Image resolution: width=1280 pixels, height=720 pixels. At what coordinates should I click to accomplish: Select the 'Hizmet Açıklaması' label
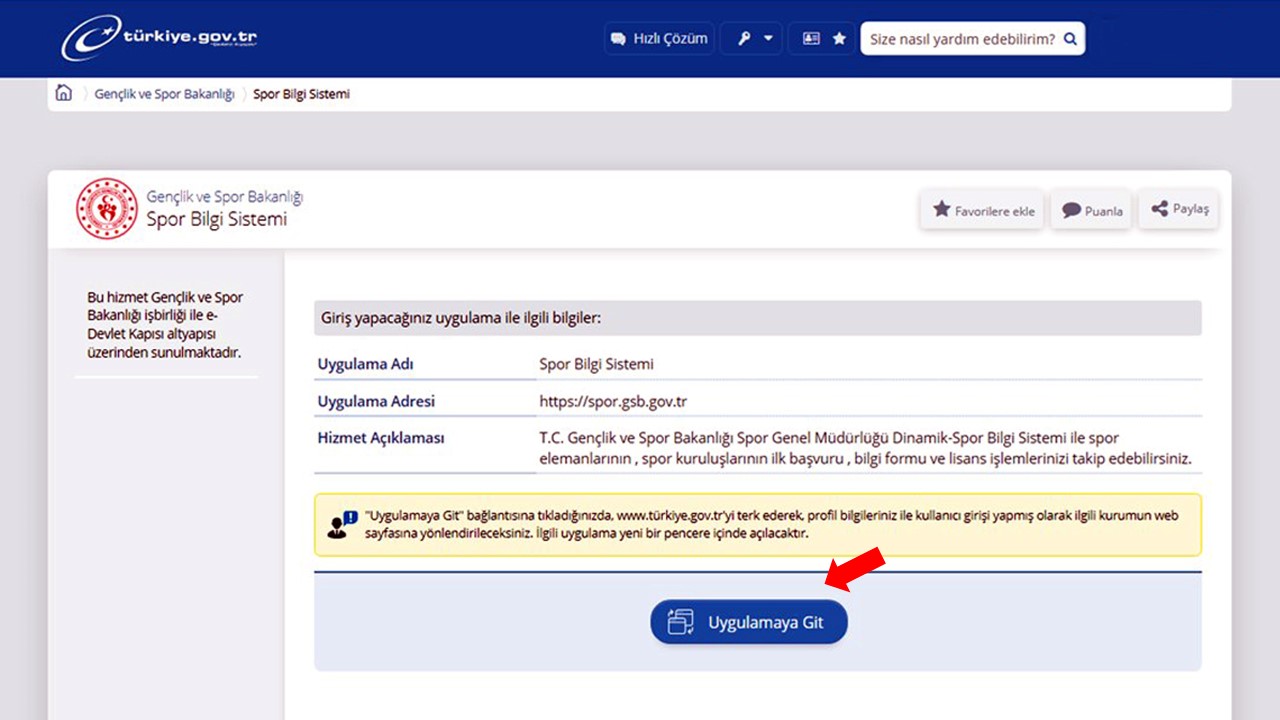[381, 438]
